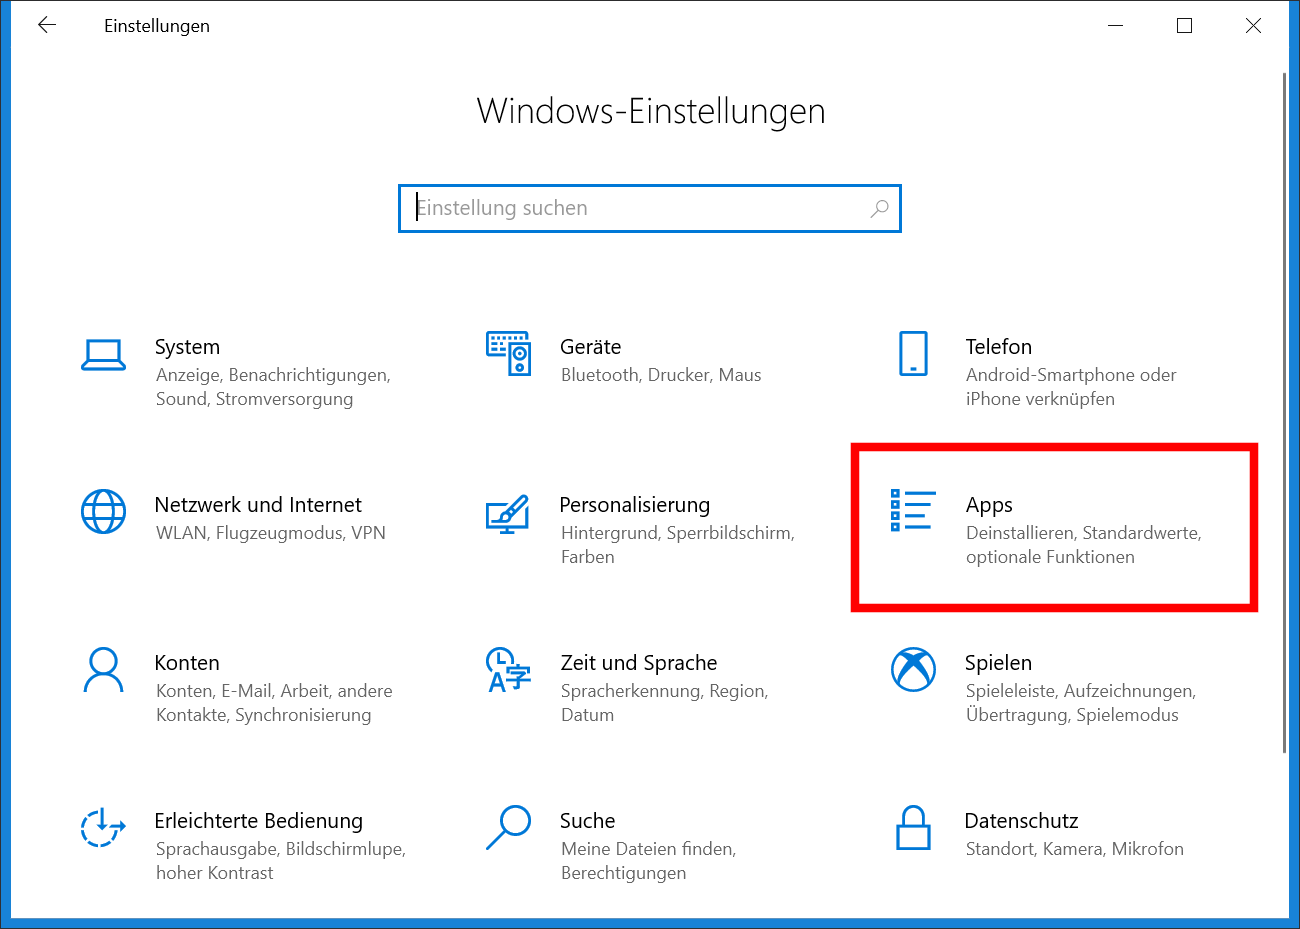Click the 'Zeit und Sprache' heading
This screenshot has width=1300, height=929.
tap(639, 663)
